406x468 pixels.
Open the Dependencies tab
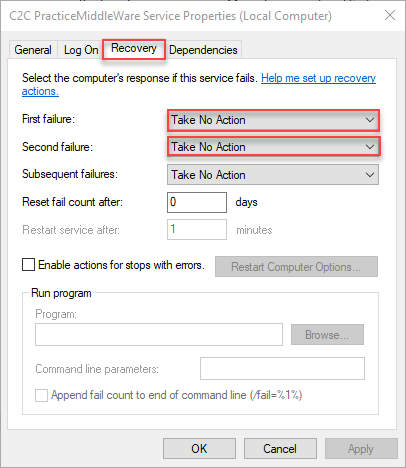click(x=203, y=50)
